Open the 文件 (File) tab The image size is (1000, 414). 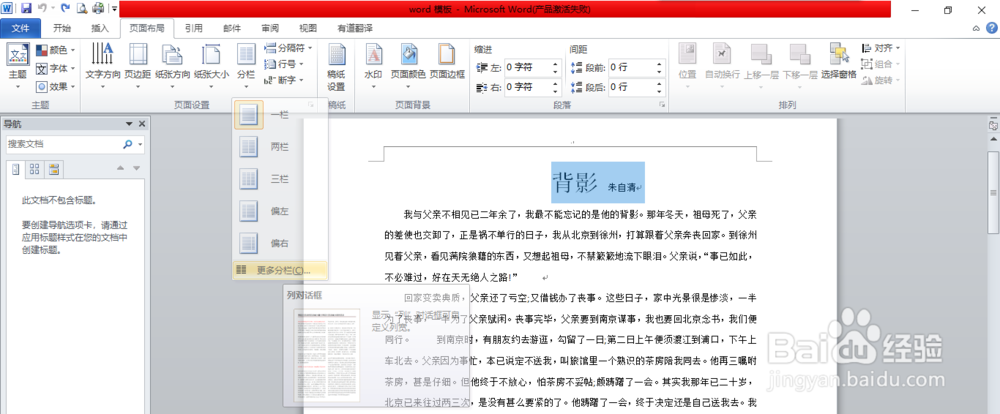(x=20, y=28)
